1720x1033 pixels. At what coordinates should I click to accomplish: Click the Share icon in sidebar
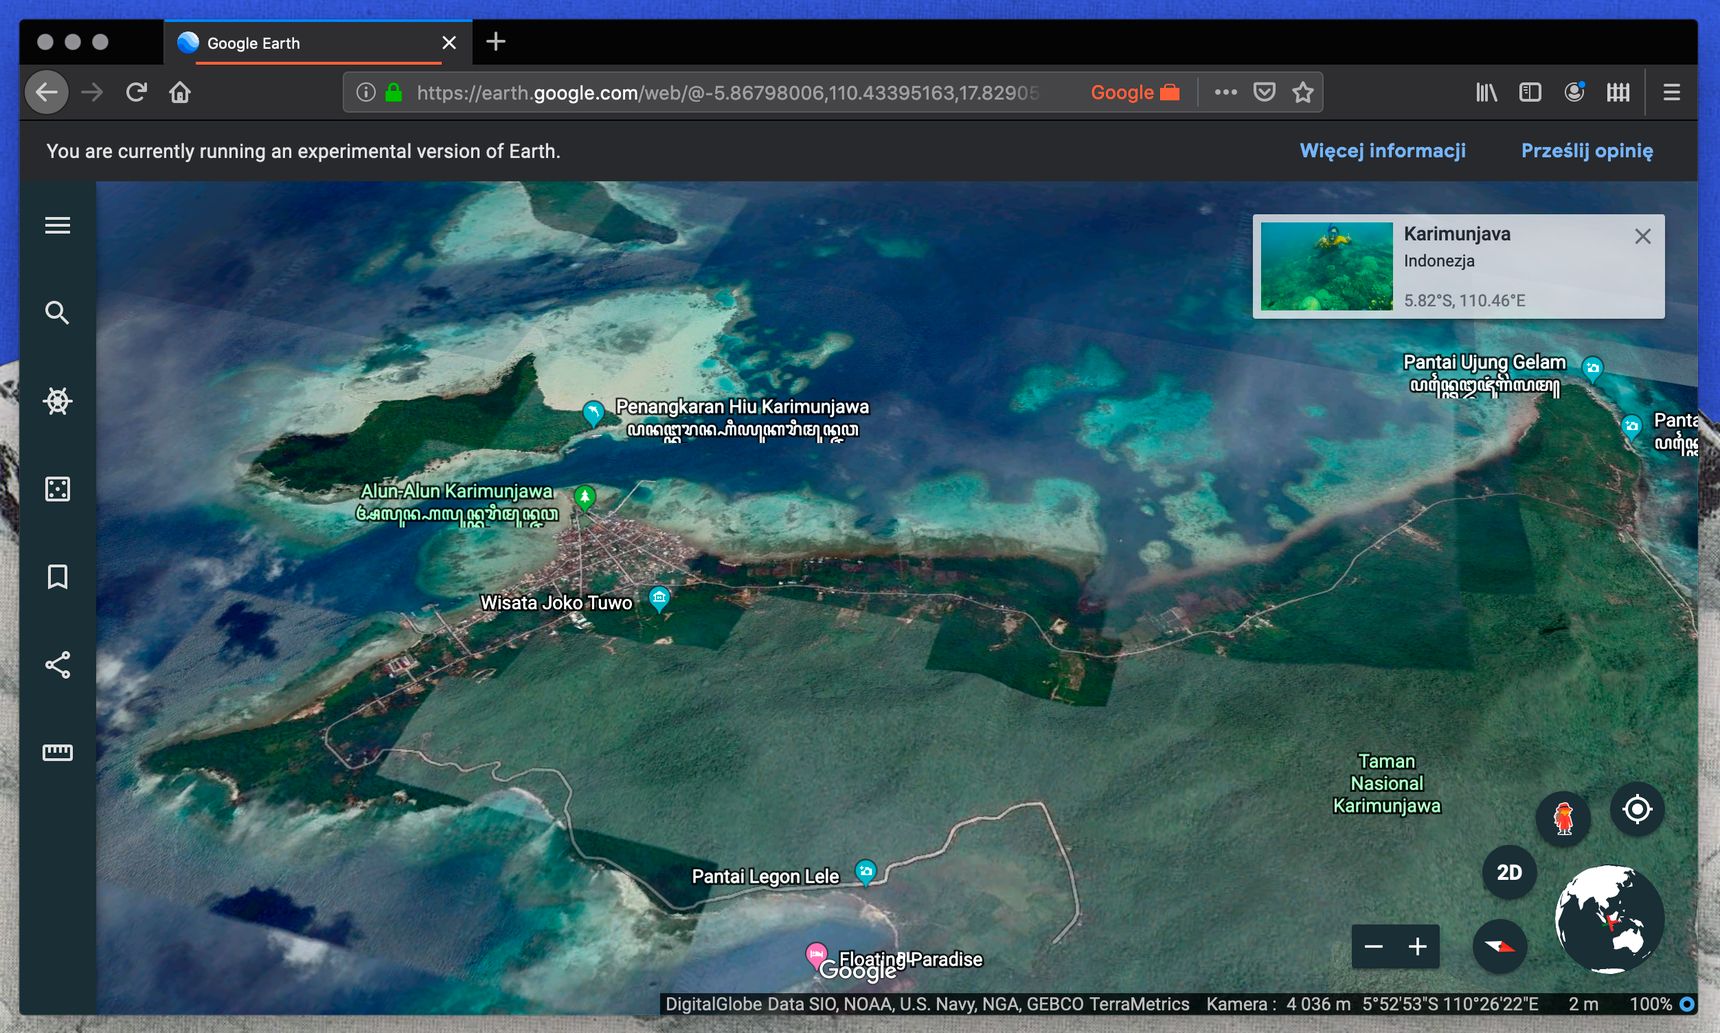pyautogui.click(x=57, y=665)
